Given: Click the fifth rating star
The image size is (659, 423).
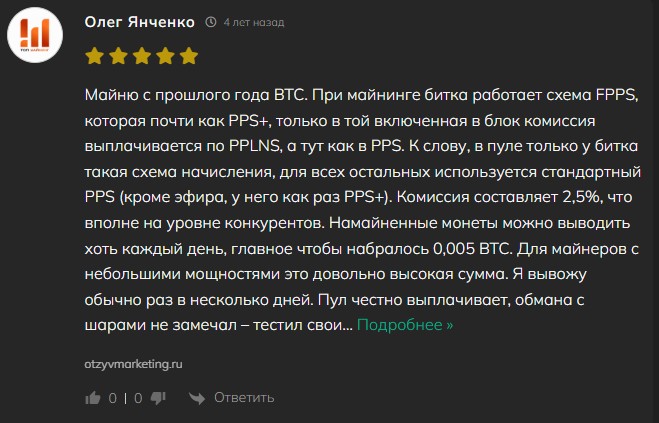Looking at the screenshot, I should click(x=189, y=56).
